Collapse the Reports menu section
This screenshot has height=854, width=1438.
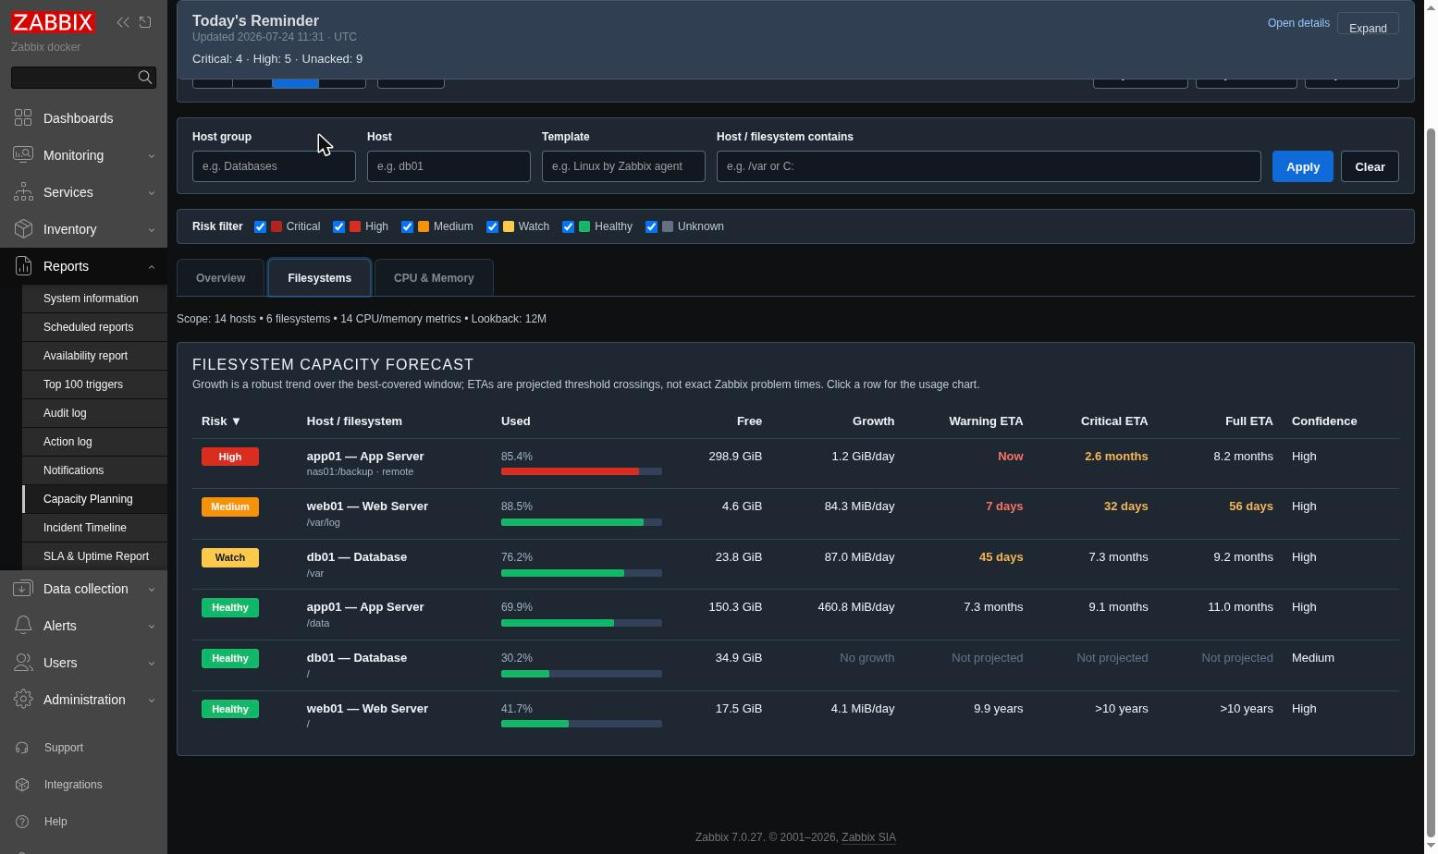click(84, 266)
